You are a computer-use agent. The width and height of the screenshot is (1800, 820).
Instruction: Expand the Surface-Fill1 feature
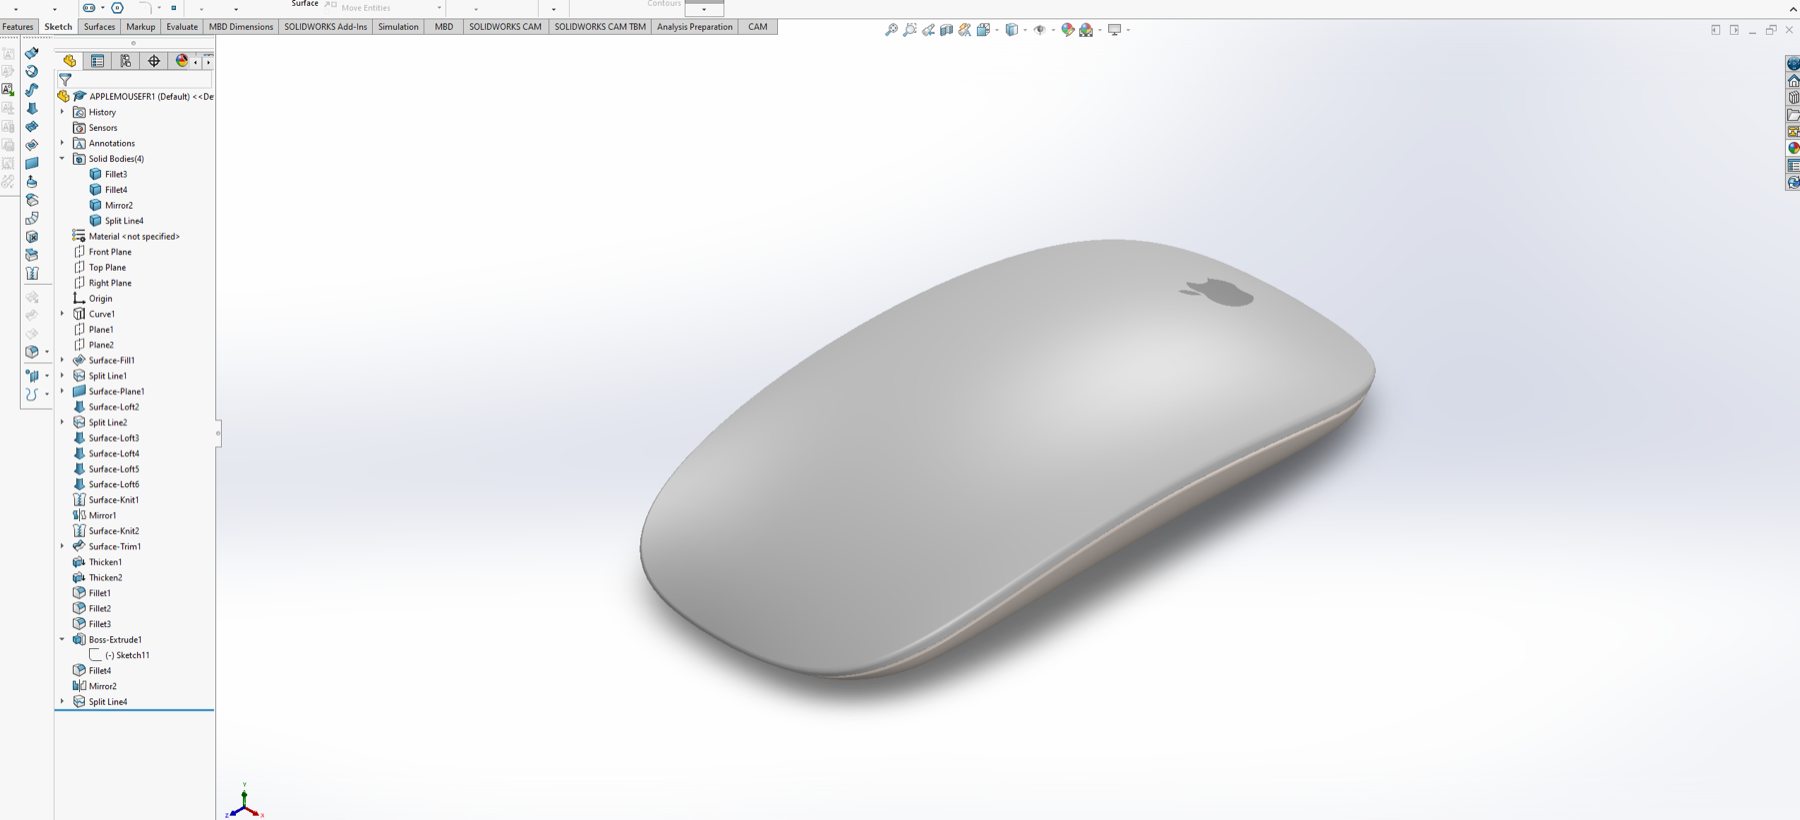tap(62, 360)
